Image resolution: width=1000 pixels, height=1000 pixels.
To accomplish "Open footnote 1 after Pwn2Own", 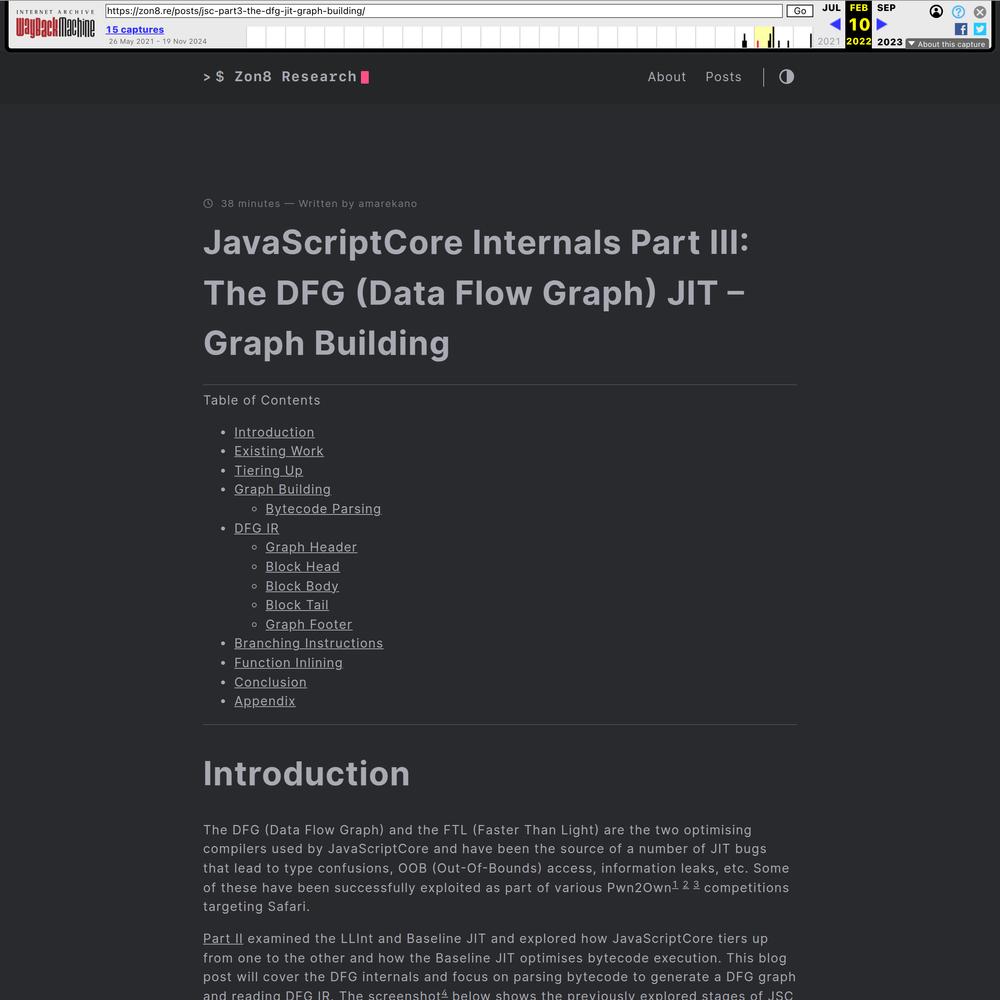I will (675, 885).
